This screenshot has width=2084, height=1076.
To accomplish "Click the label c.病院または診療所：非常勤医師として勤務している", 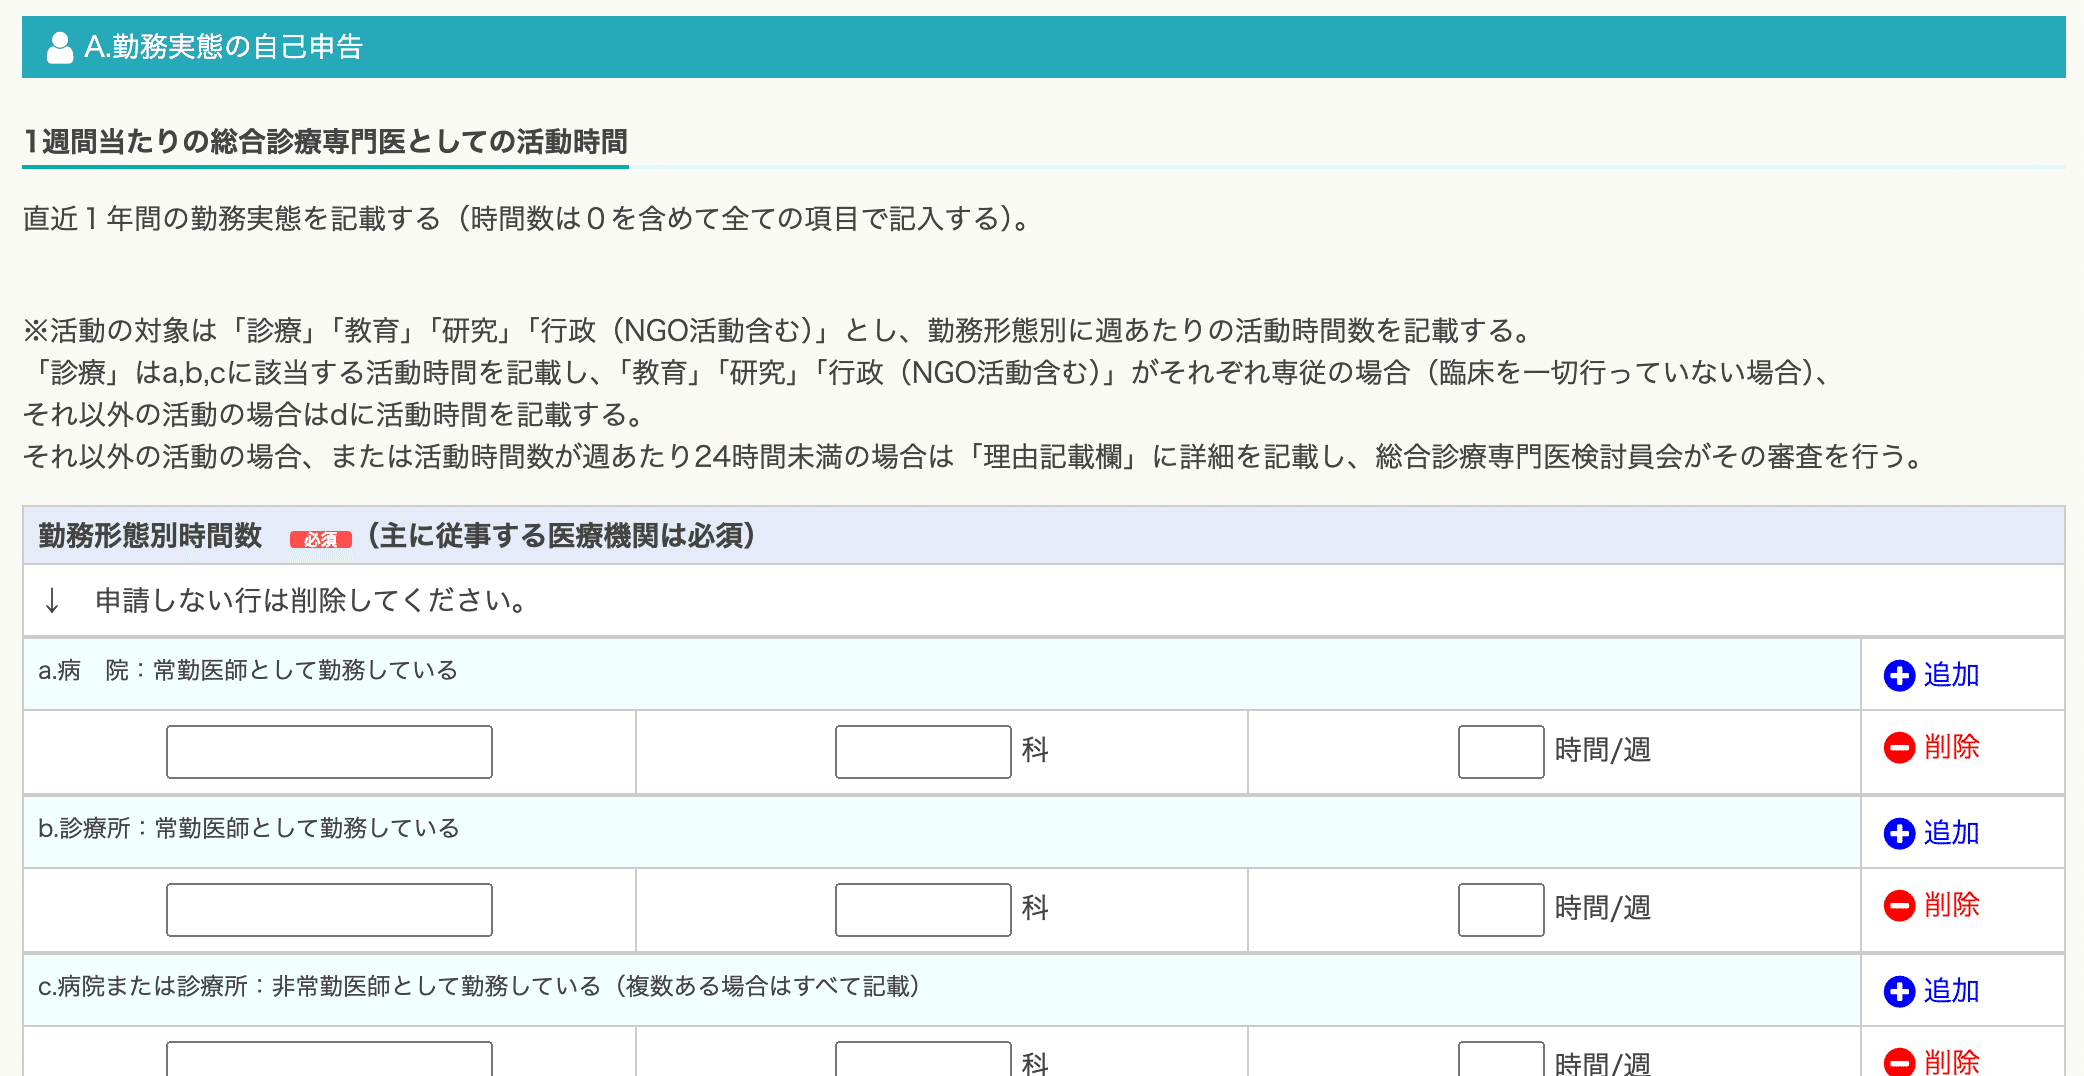I will (481, 986).
